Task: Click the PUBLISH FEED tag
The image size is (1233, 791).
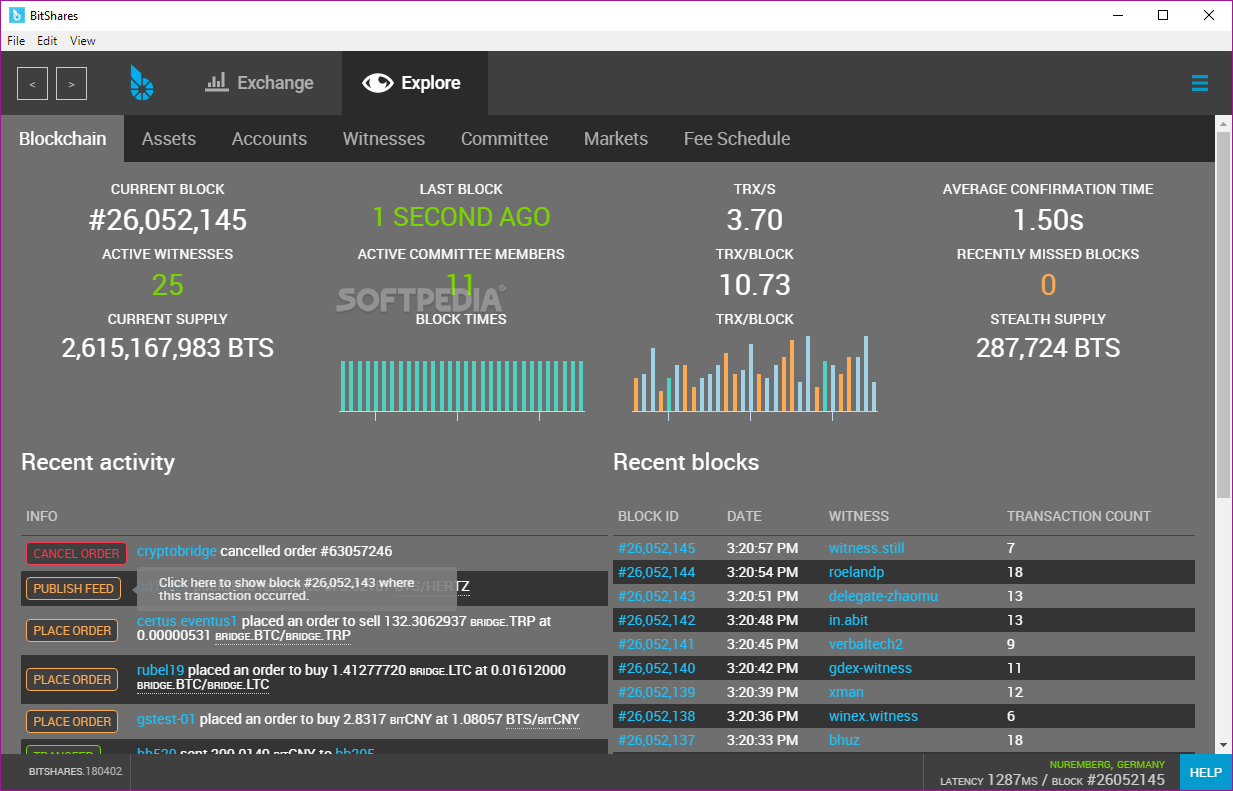Action: click(x=73, y=589)
